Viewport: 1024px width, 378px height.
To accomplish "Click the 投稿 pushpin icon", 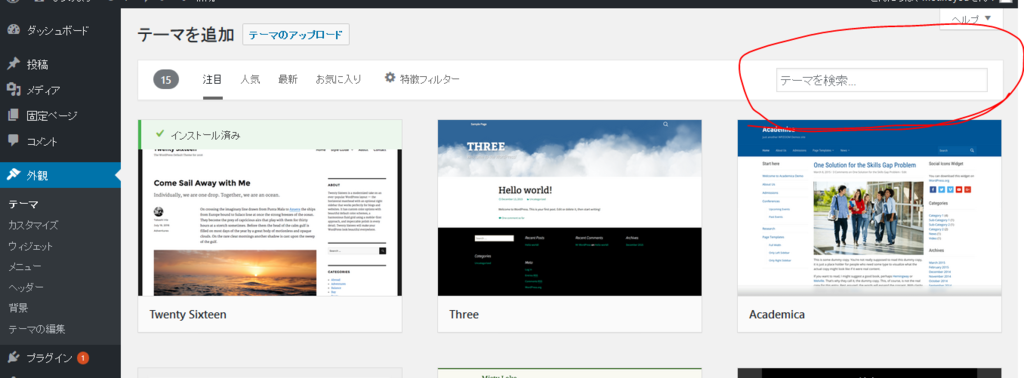I will (x=13, y=64).
